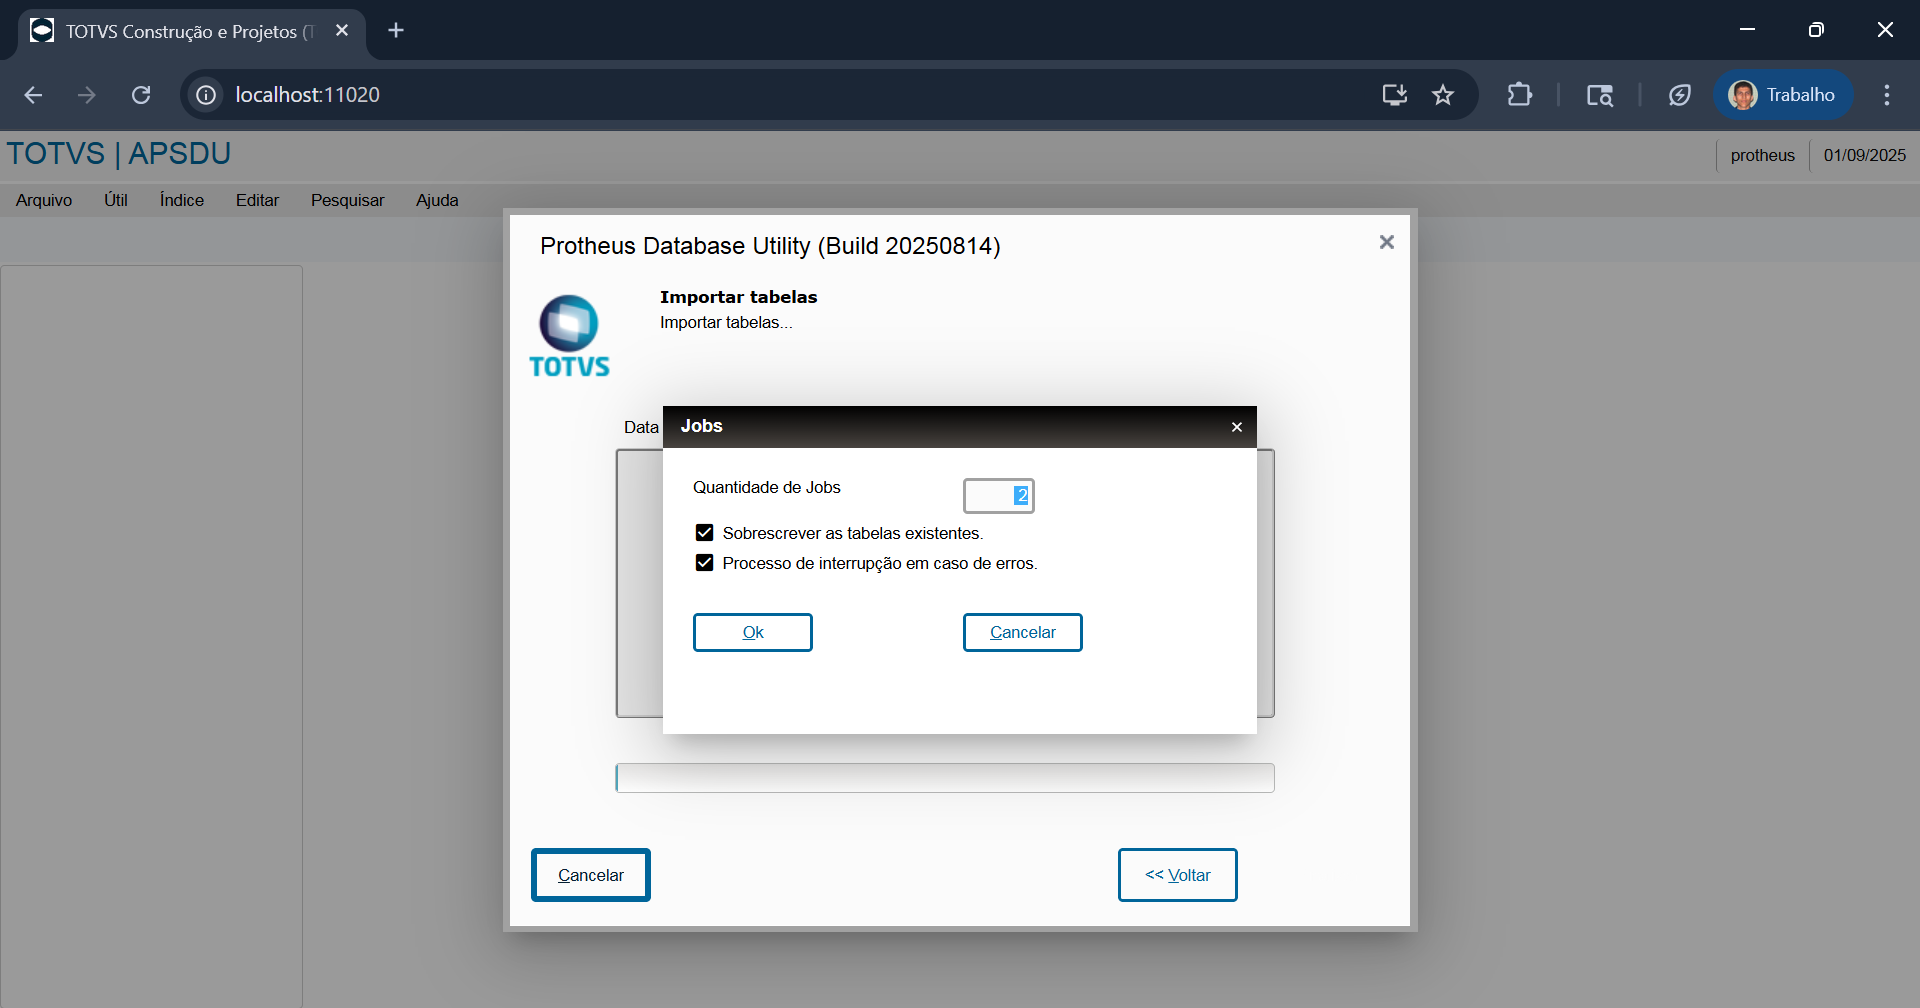The height and width of the screenshot is (1008, 1920).
Task: Open a new browser tab
Action: pos(396,30)
